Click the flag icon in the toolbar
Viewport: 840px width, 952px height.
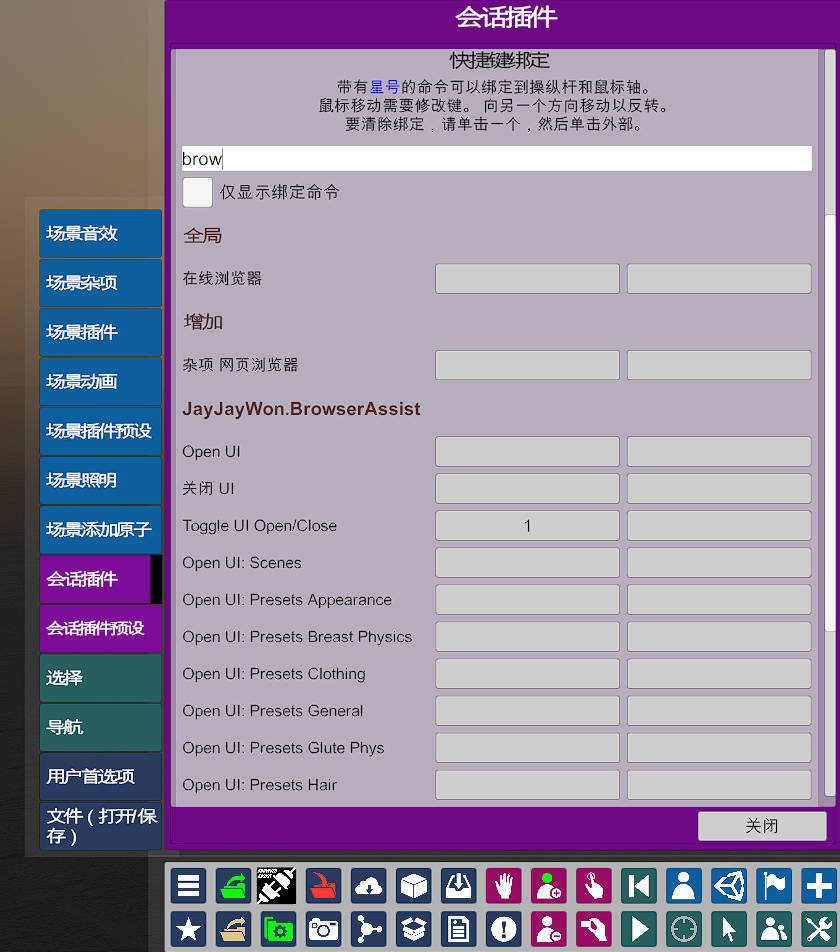pyautogui.click(x=773, y=886)
